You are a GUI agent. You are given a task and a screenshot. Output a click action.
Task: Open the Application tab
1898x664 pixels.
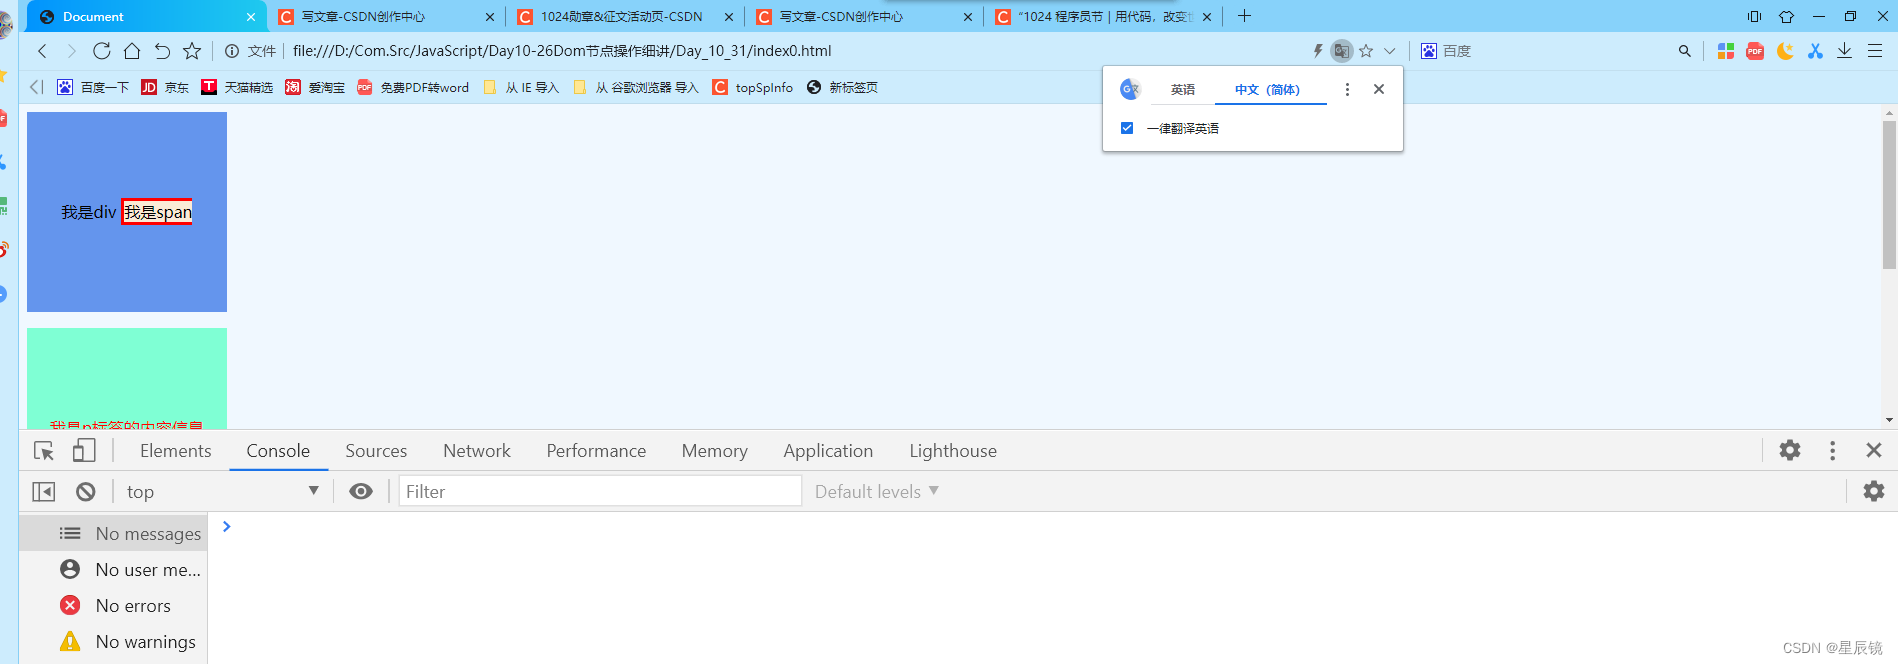click(828, 451)
